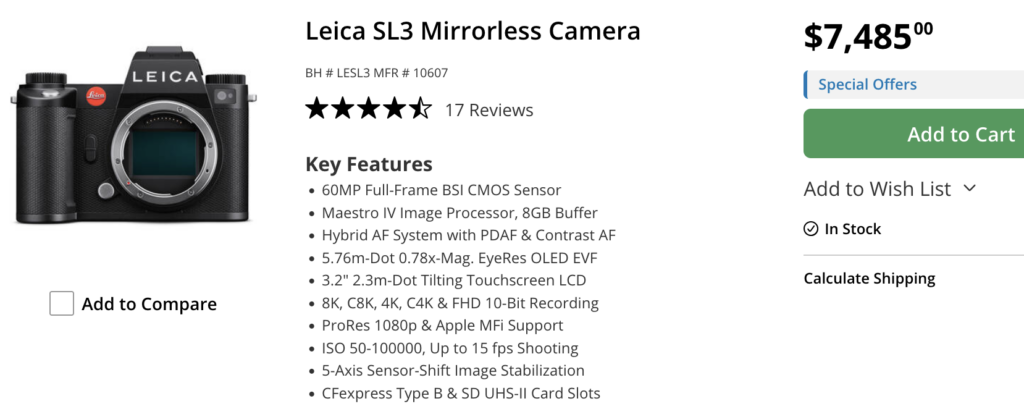This screenshot has height=409, width=1024.
Task: Select the ISO 50-100000 feature line
Action: tap(450, 348)
